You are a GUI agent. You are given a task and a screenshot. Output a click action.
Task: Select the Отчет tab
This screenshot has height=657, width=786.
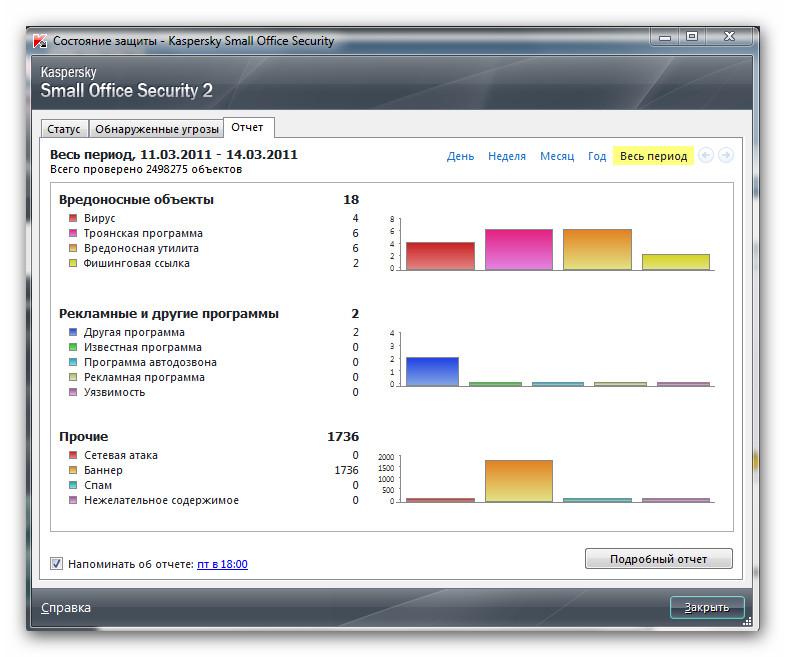[x=248, y=128]
